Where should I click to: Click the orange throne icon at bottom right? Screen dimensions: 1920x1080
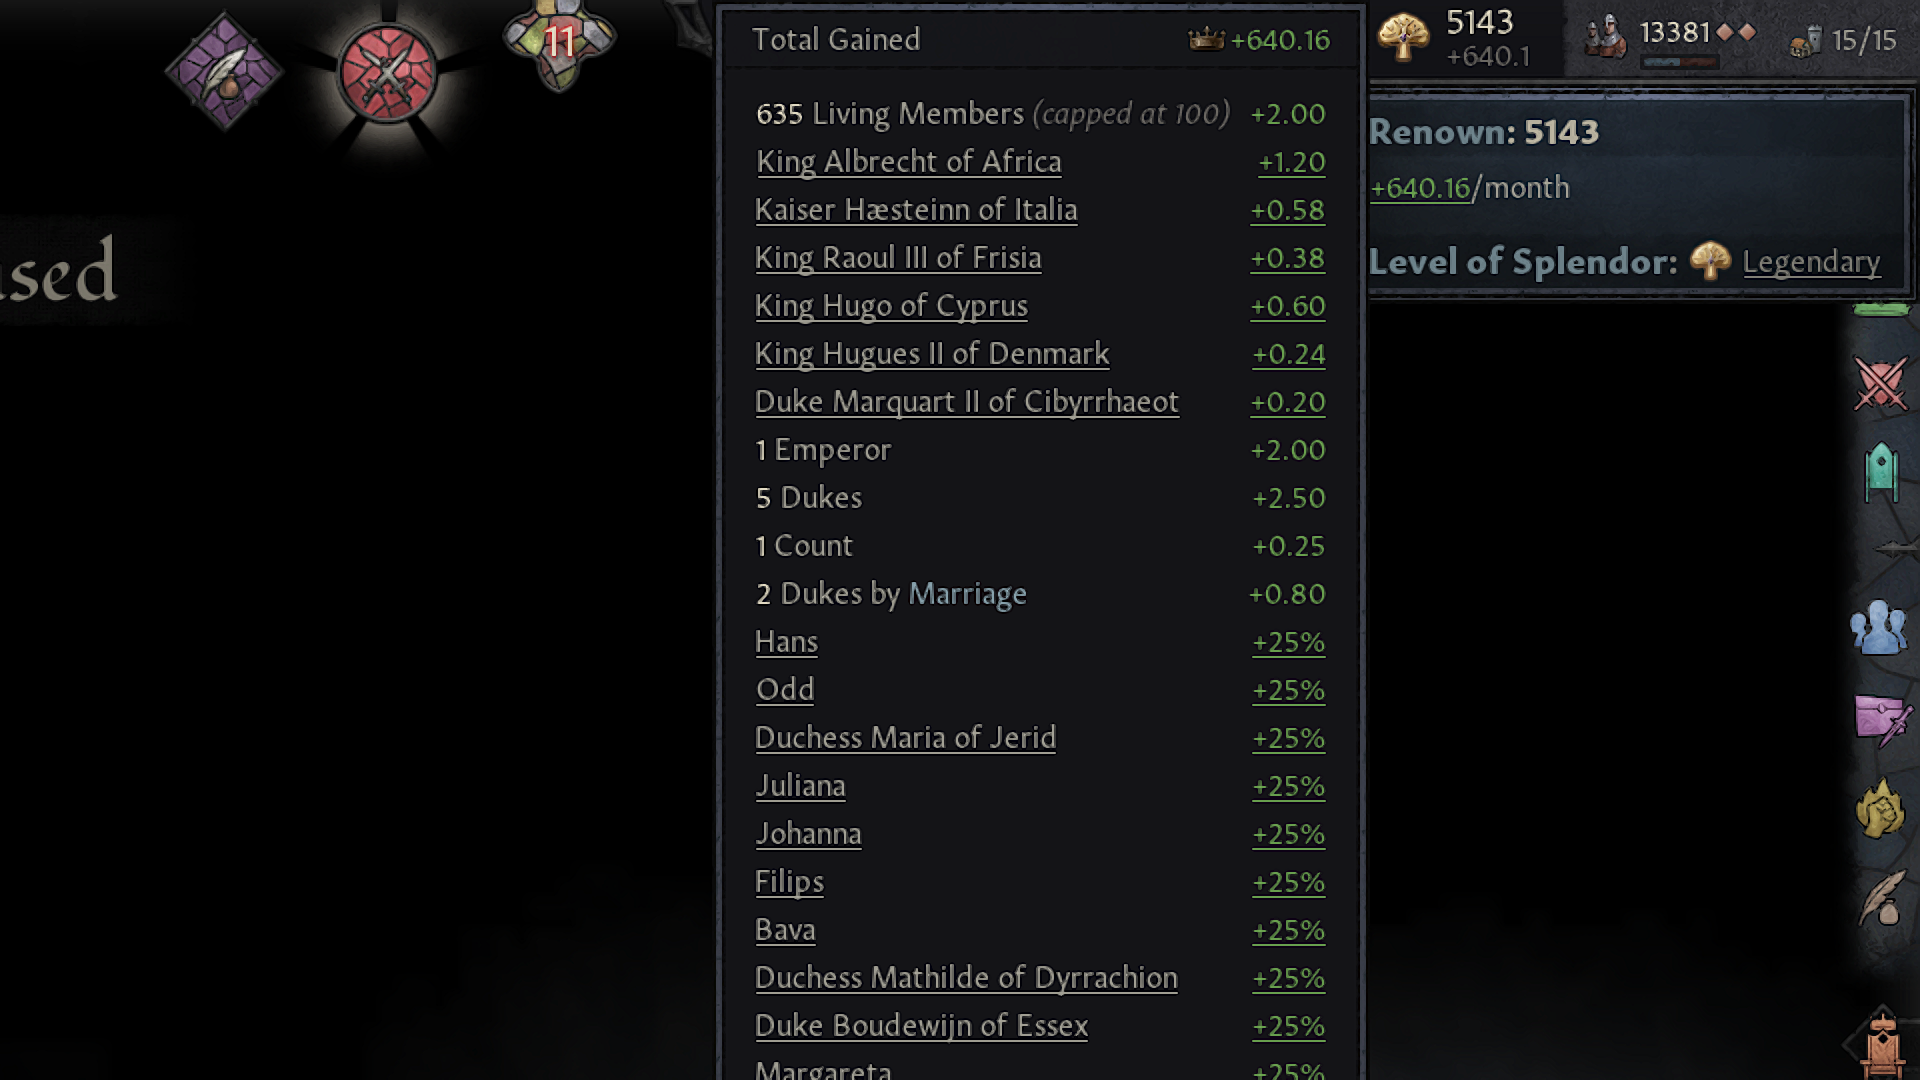click(x=1883, y=1046)
